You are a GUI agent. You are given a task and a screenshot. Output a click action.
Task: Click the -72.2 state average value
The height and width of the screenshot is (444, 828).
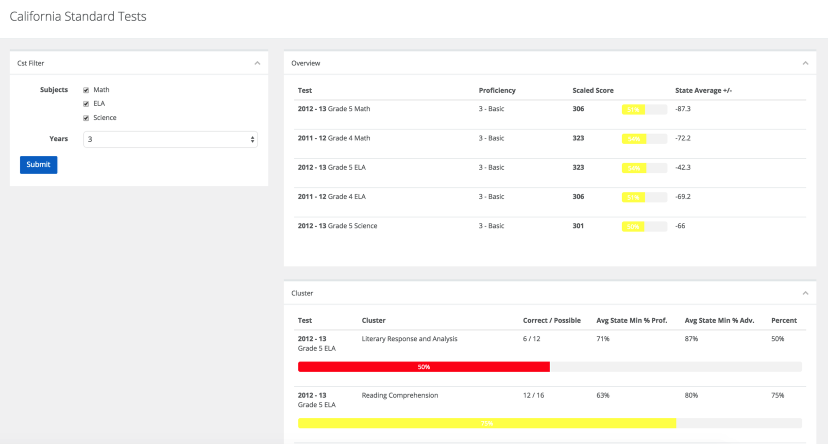[683, 138]
